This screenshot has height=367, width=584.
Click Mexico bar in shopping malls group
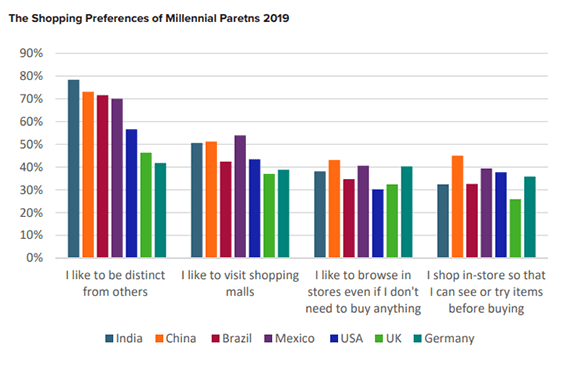click(x=240, y=196)
